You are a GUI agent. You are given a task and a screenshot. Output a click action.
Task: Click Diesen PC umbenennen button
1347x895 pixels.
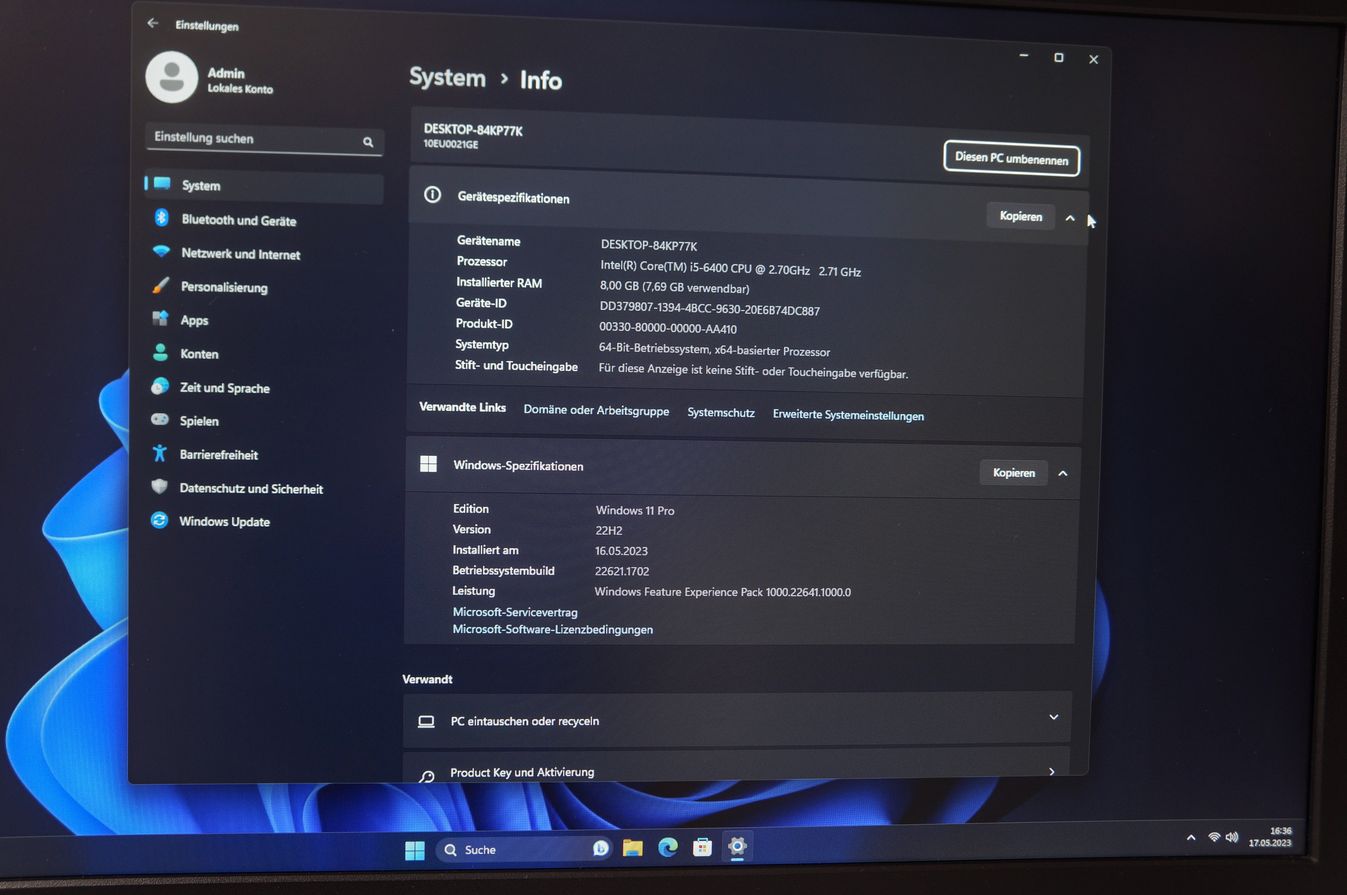click(1011, 158)
